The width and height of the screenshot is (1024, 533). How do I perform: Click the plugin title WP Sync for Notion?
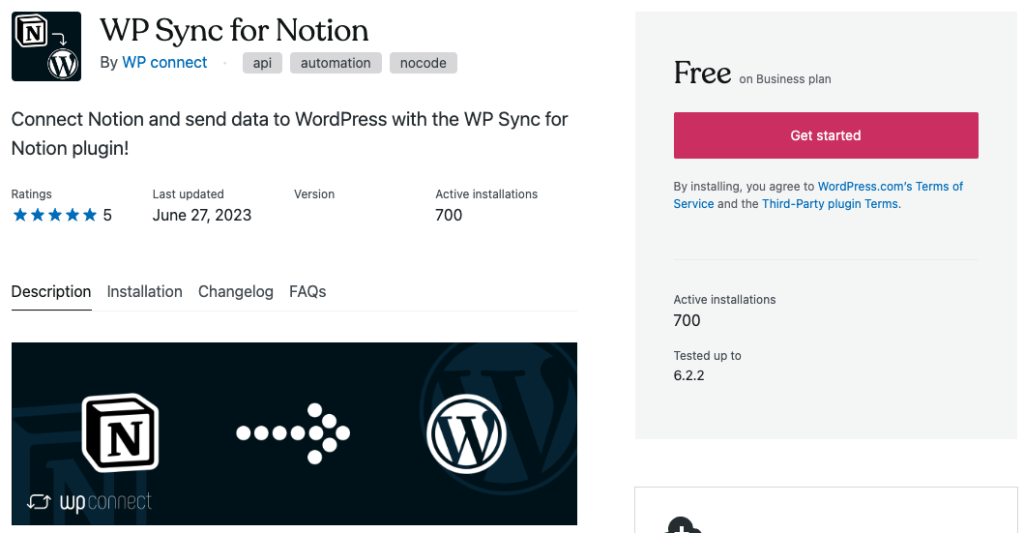click(234, 30)
